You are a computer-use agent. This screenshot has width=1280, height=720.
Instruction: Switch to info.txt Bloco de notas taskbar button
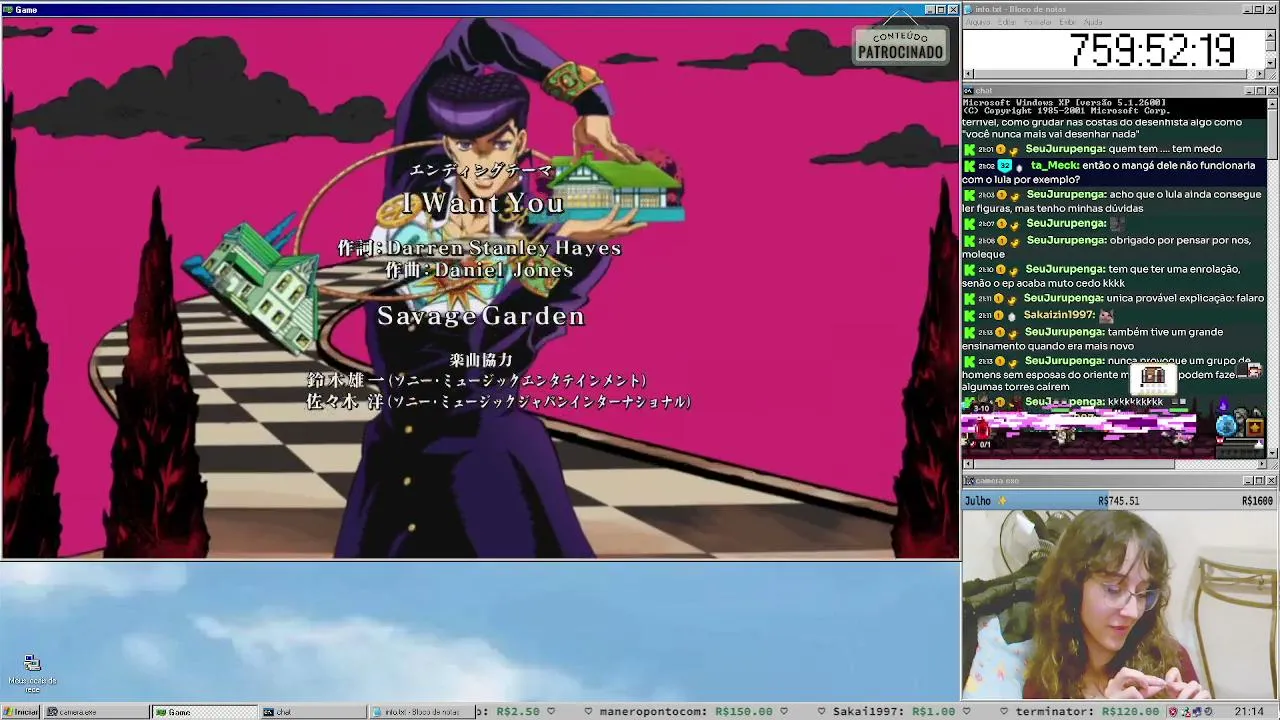[x=421, y=712]
